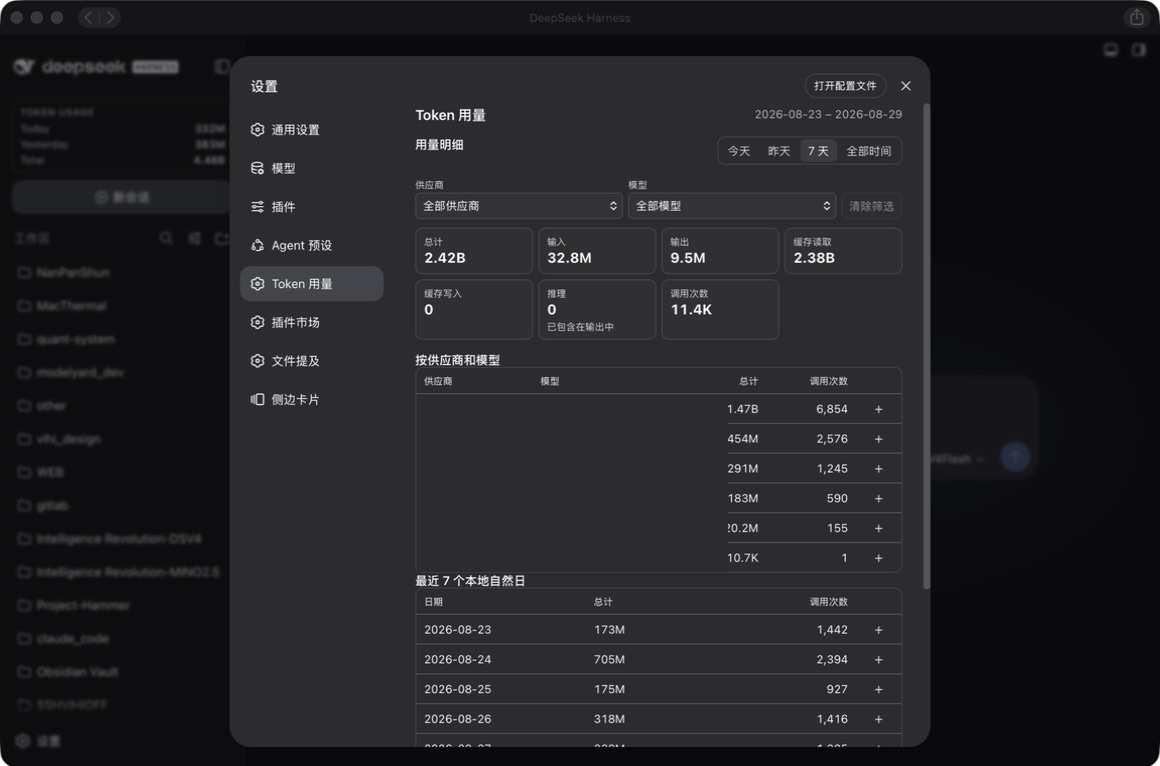Click the 590 call count cell
Image resolution: width=1160 pixels, height=766 pixels.
click(x=837, y=498)
